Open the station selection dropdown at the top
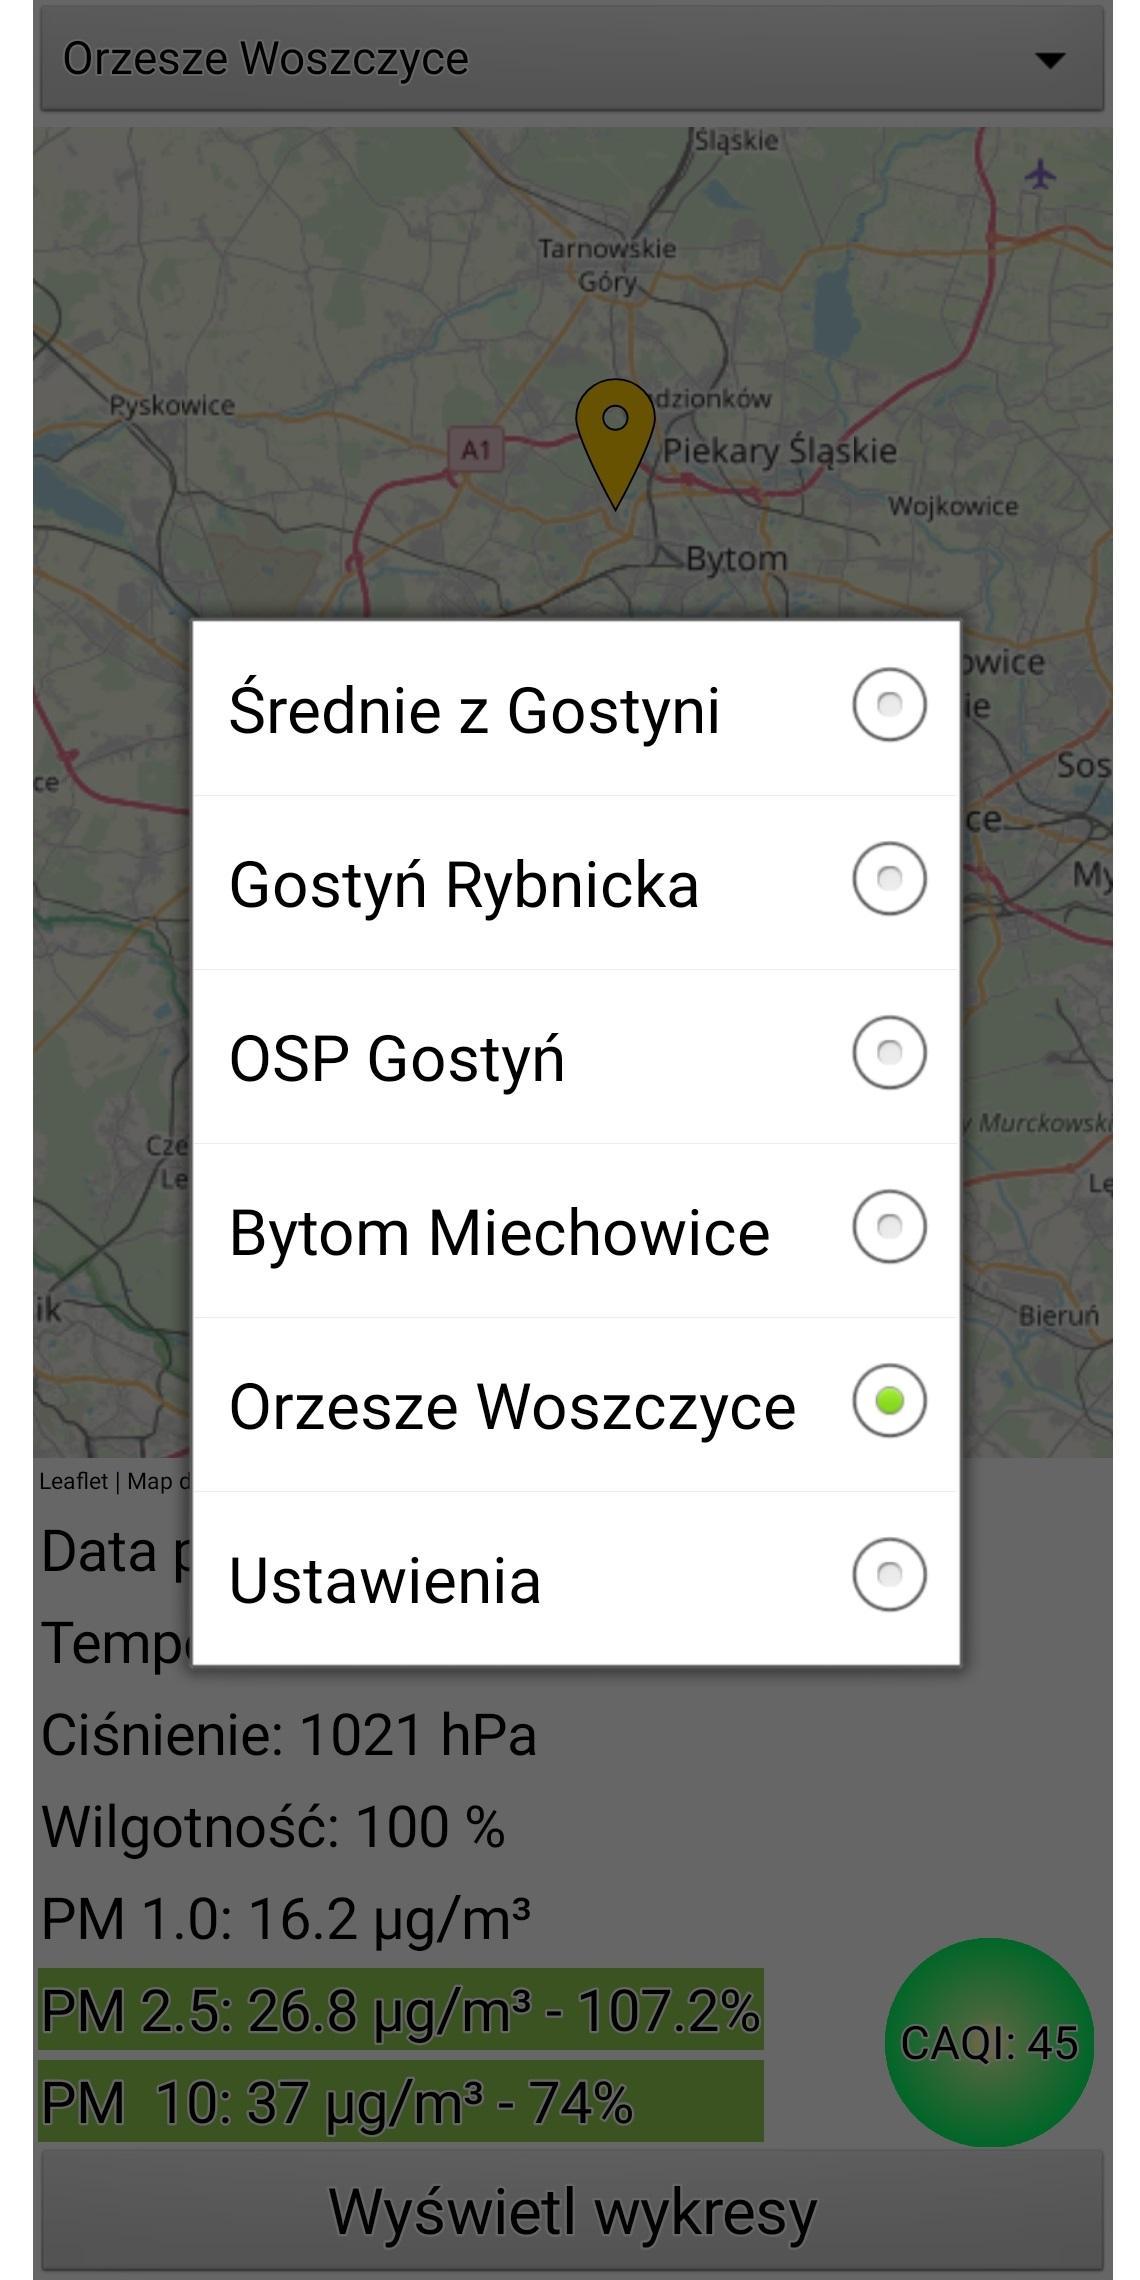The height and width of the screenshot is (2280, 1140). [x=570, y=60]
